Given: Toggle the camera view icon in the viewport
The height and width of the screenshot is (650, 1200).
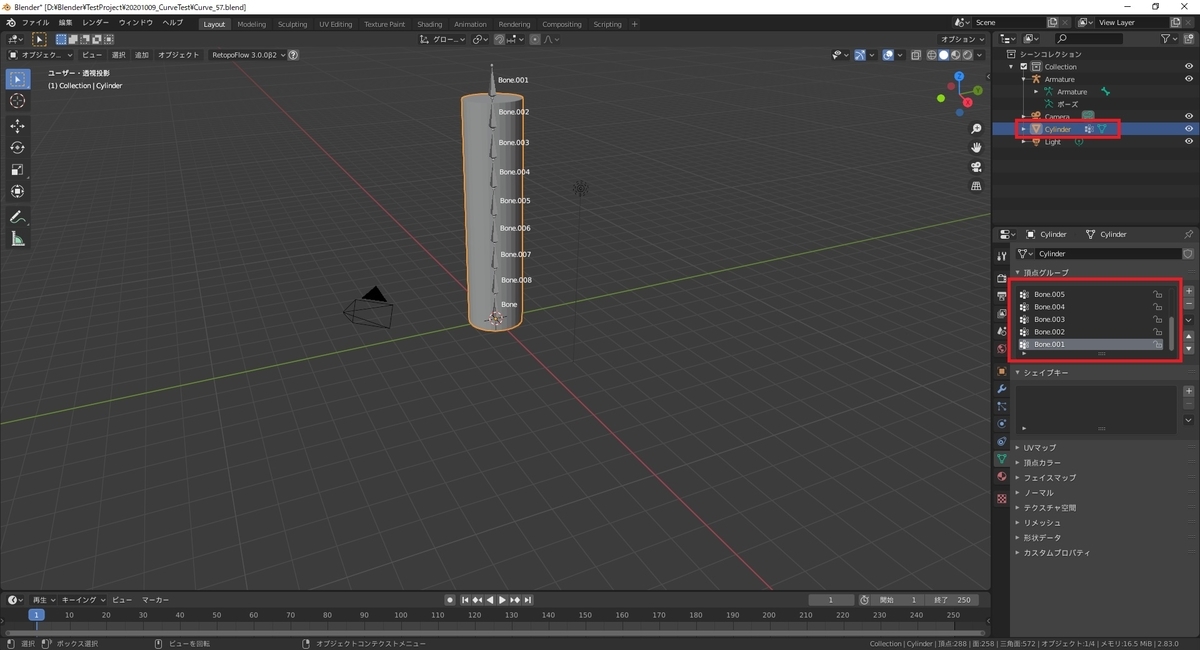Looking at the screenshot, I should pyautogui.click(x=977, y=167).
